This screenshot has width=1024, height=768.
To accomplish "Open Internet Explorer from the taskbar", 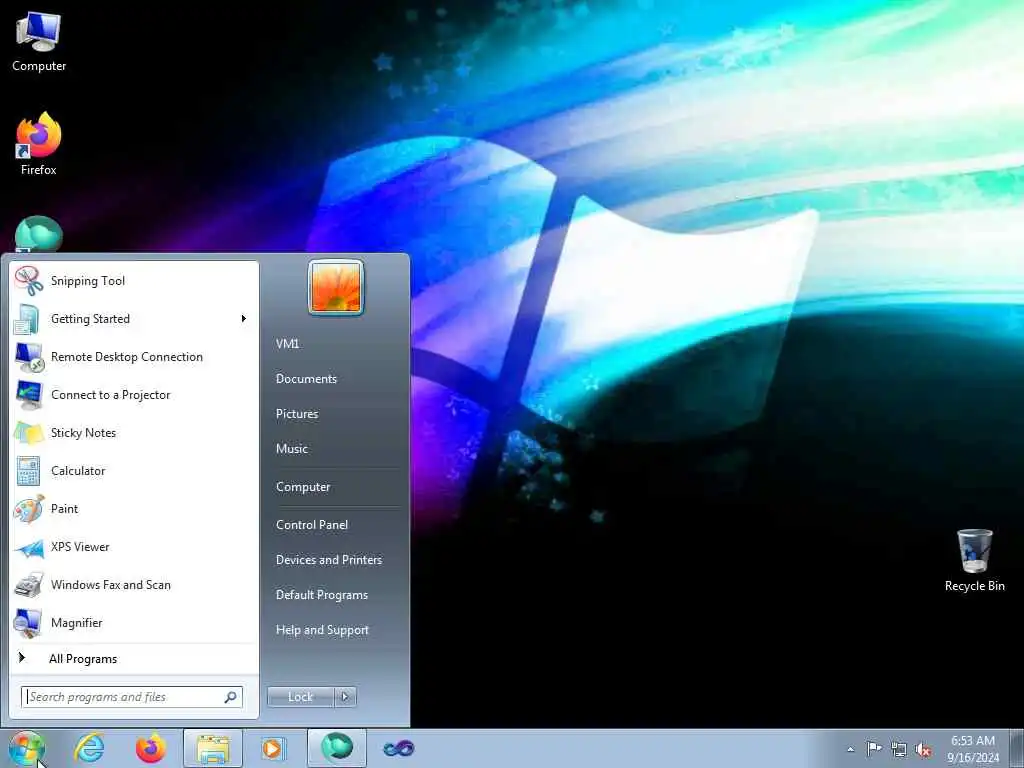I will [x=89, y=748].
